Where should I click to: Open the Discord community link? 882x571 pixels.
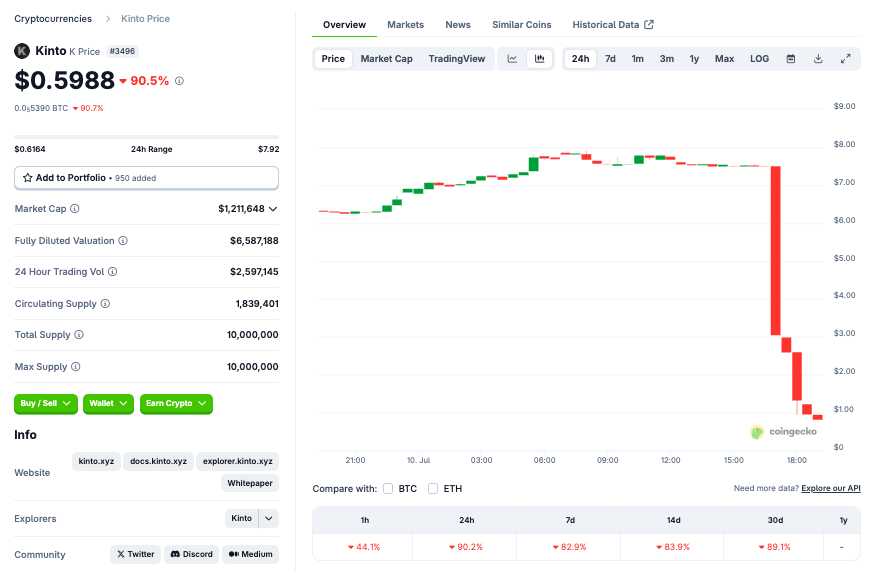(x=192, y=554)
